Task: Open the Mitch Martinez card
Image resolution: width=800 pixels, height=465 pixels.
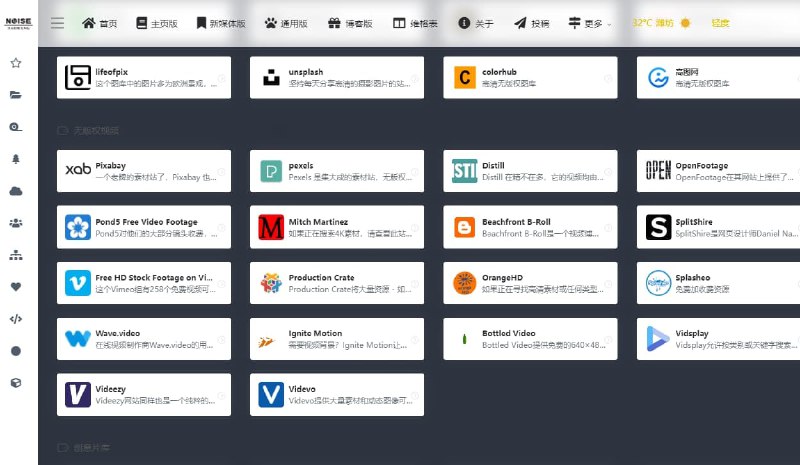Action: click(337, 227)
